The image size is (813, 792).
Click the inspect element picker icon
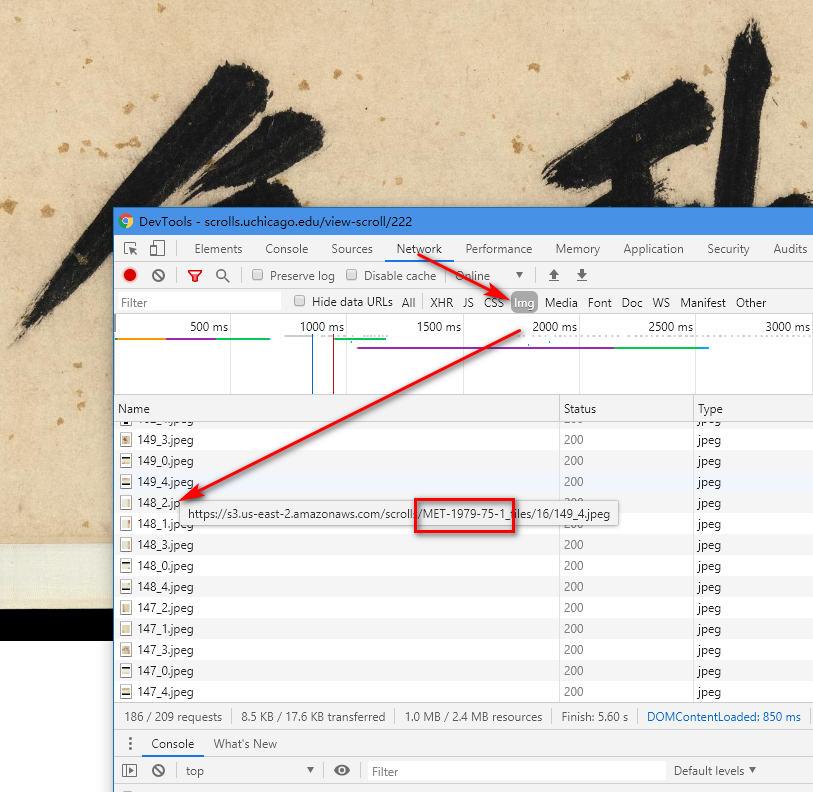(131, 249)
